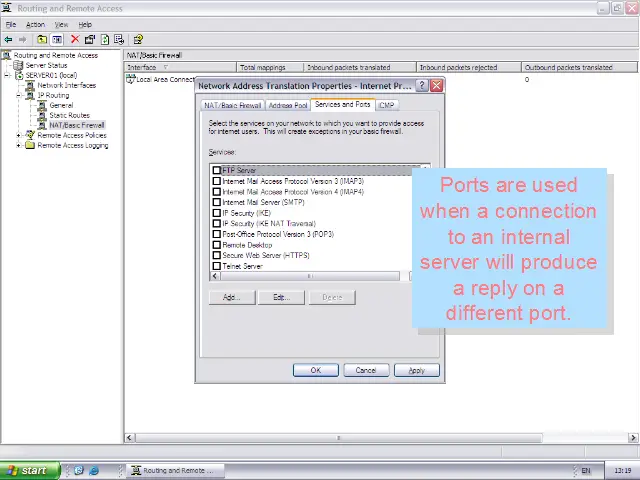Click the NAT/Basic Firewall node icon
640x480 pixels.
(x=42, y=125)
